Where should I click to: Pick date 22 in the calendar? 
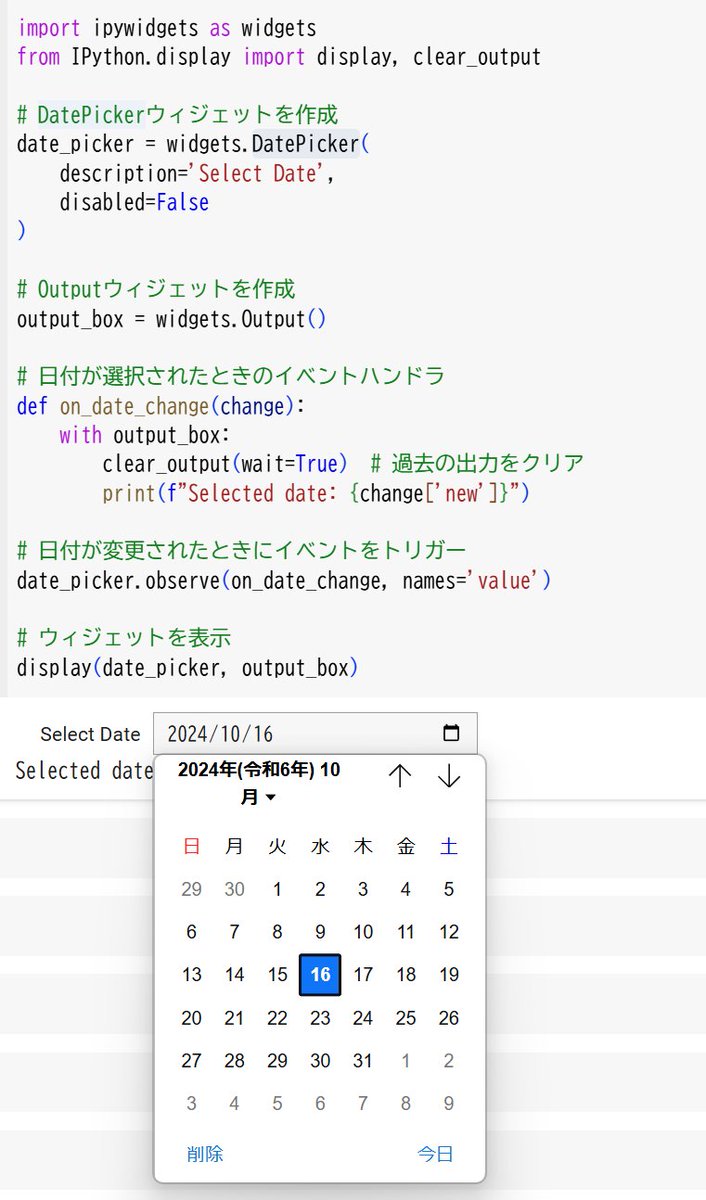pos(277,1018)
